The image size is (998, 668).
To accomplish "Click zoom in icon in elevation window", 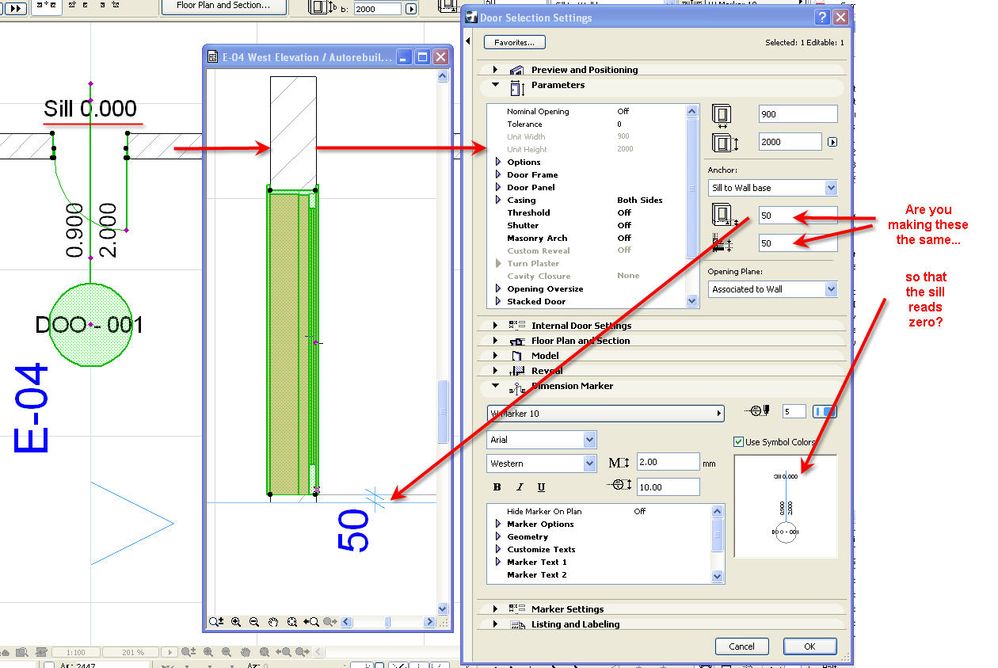I will (235, 622).
